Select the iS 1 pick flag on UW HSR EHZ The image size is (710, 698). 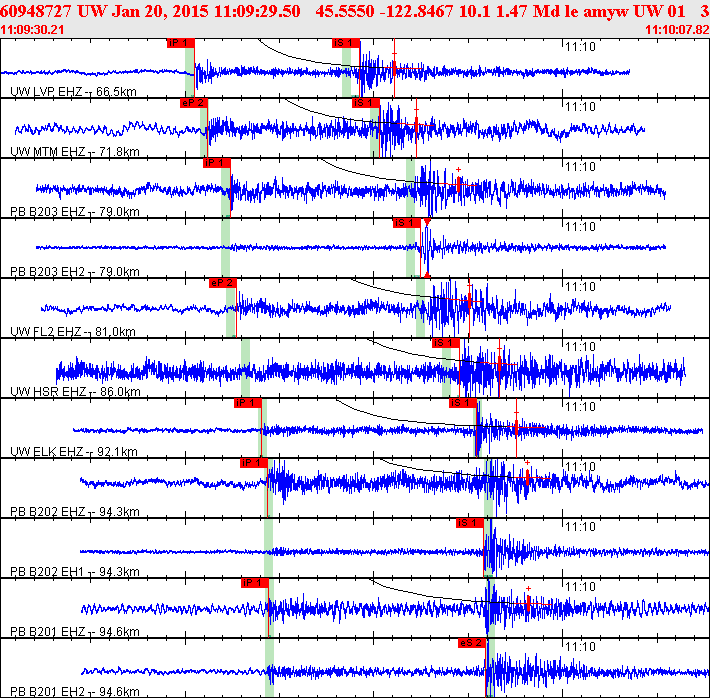[x=446, y=342]
